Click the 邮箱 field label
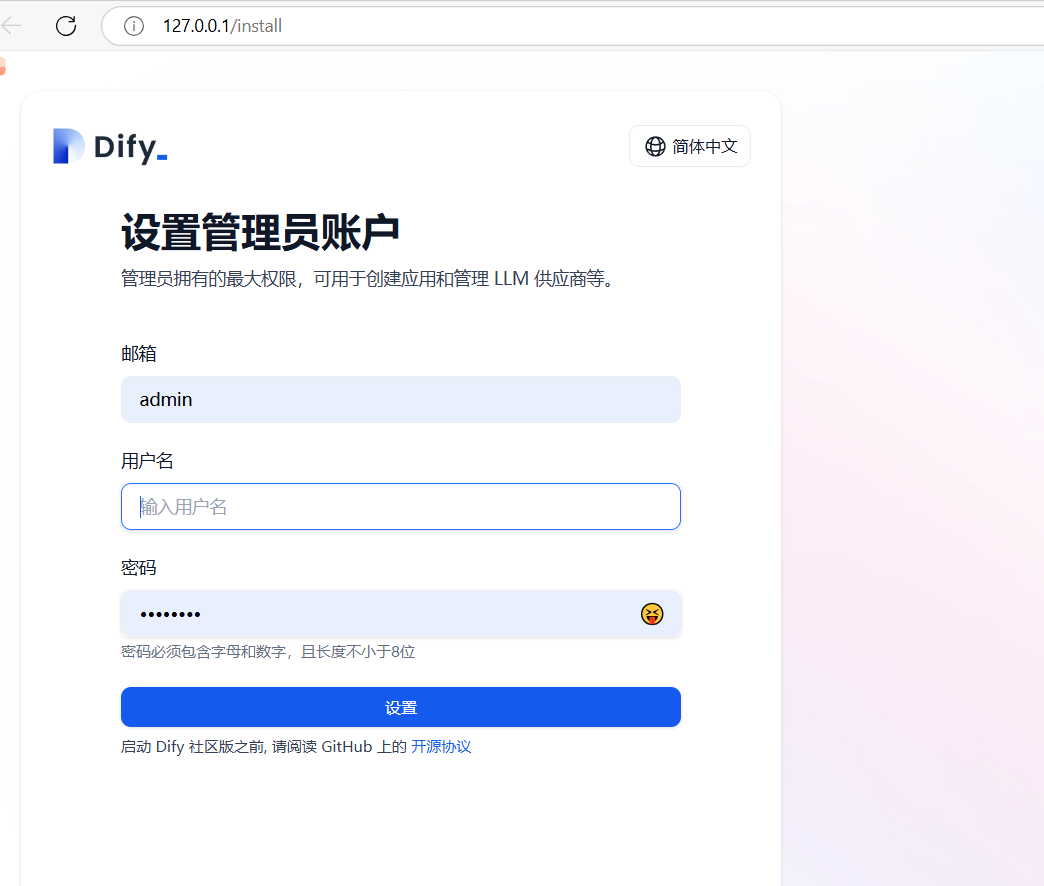This screenshot has height=886, width=1044. pos(138,353)
